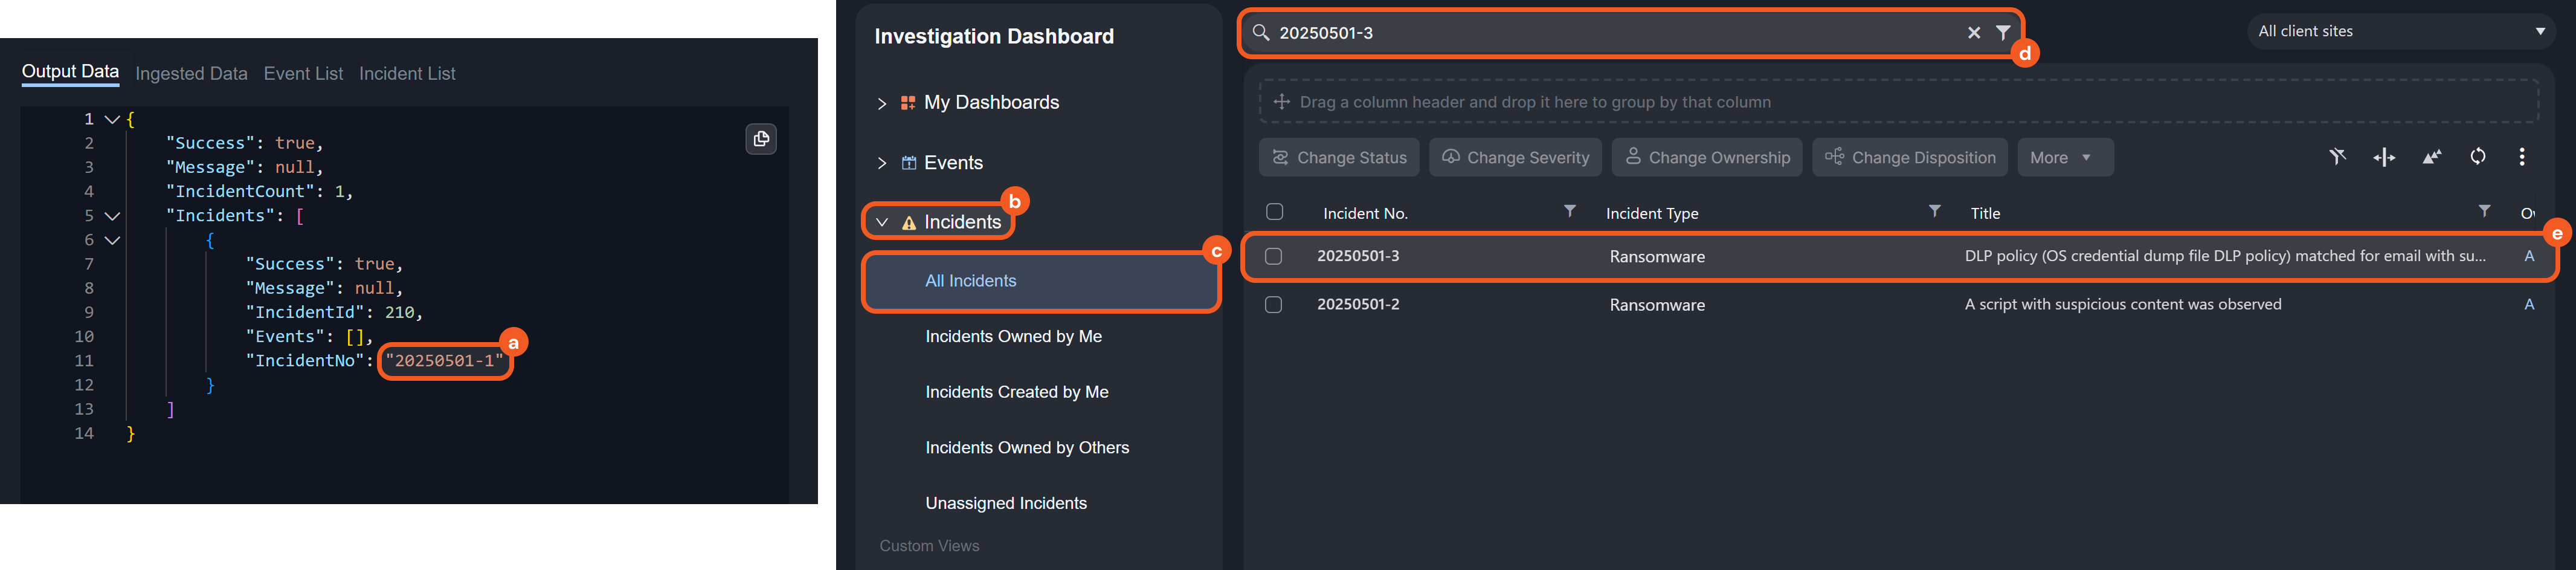Copy the JSON output to clipboard
Viewport: 2576px width, 570px height.
pyautogui.click(x=761, y=139)
